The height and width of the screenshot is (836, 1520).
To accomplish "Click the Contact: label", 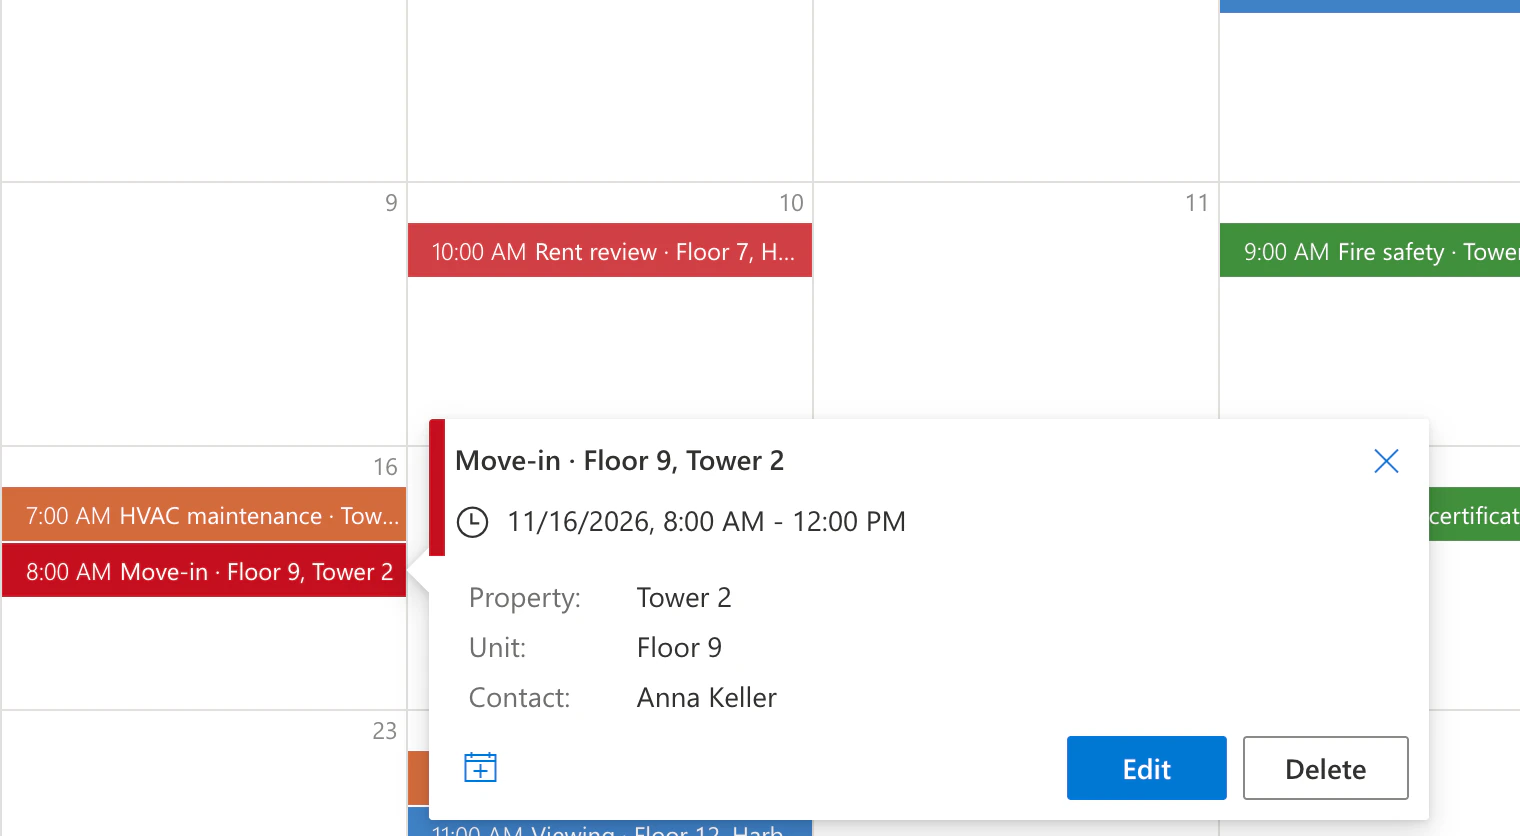I will click(x=519, y=698).
